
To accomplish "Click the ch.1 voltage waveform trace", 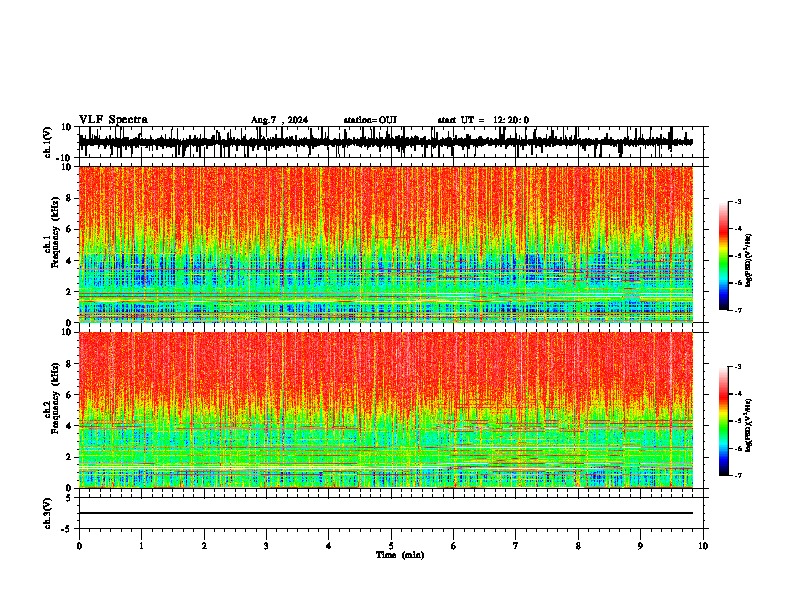I will point(385,142).
